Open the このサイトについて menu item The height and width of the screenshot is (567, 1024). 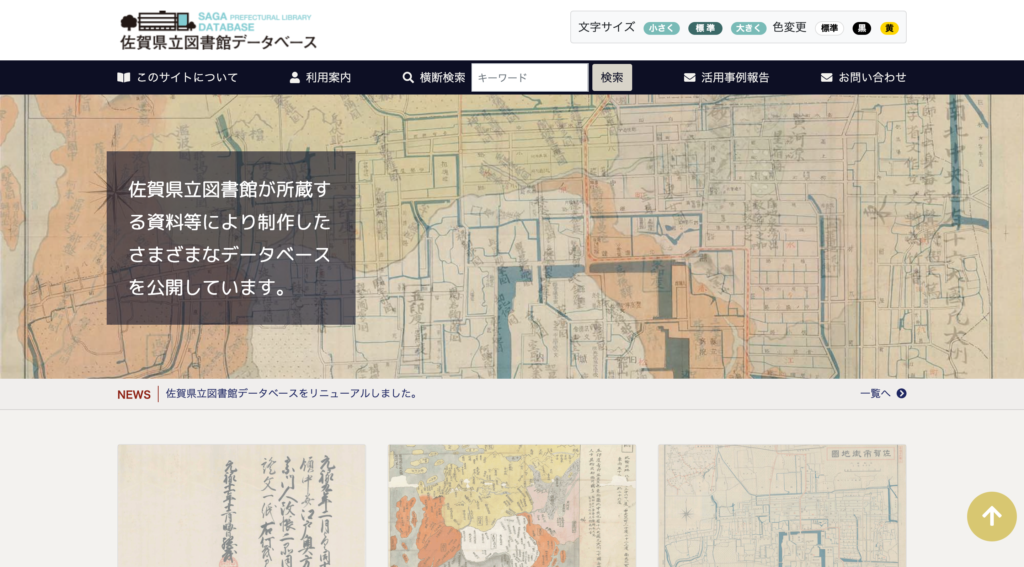[x=178, y=77]
